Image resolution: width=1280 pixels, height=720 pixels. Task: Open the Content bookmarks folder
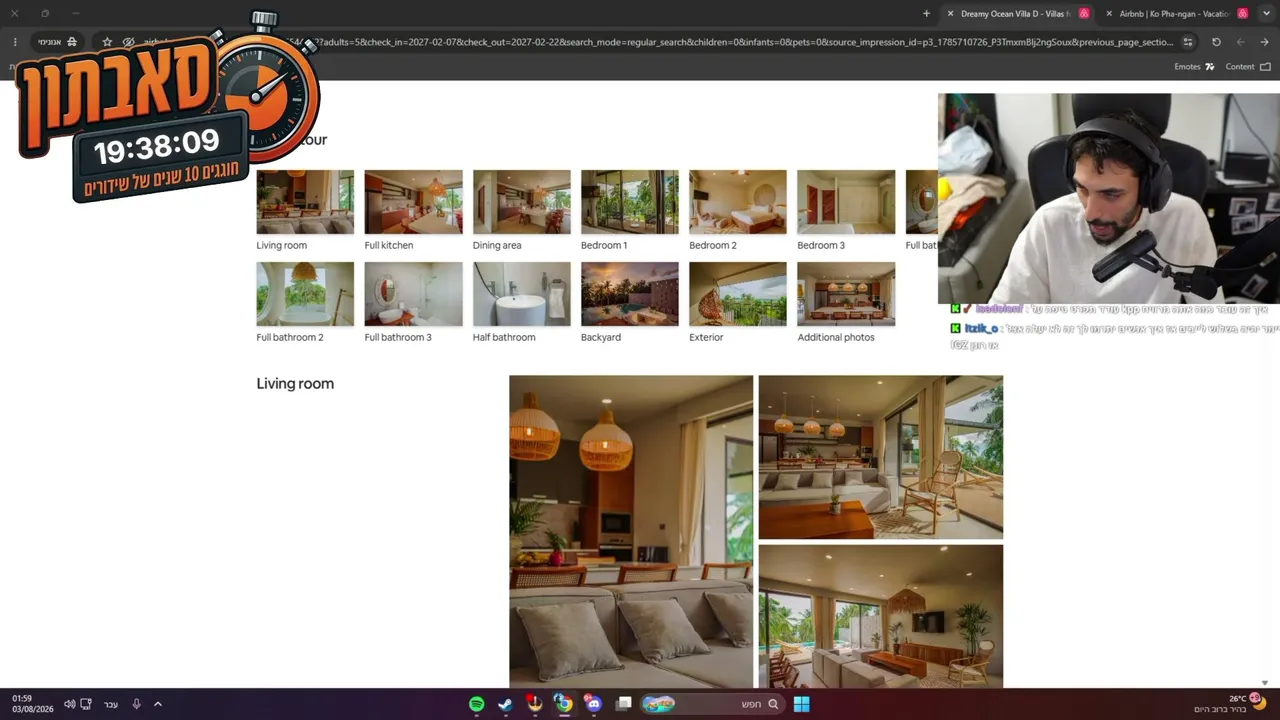click(1248, 67)
